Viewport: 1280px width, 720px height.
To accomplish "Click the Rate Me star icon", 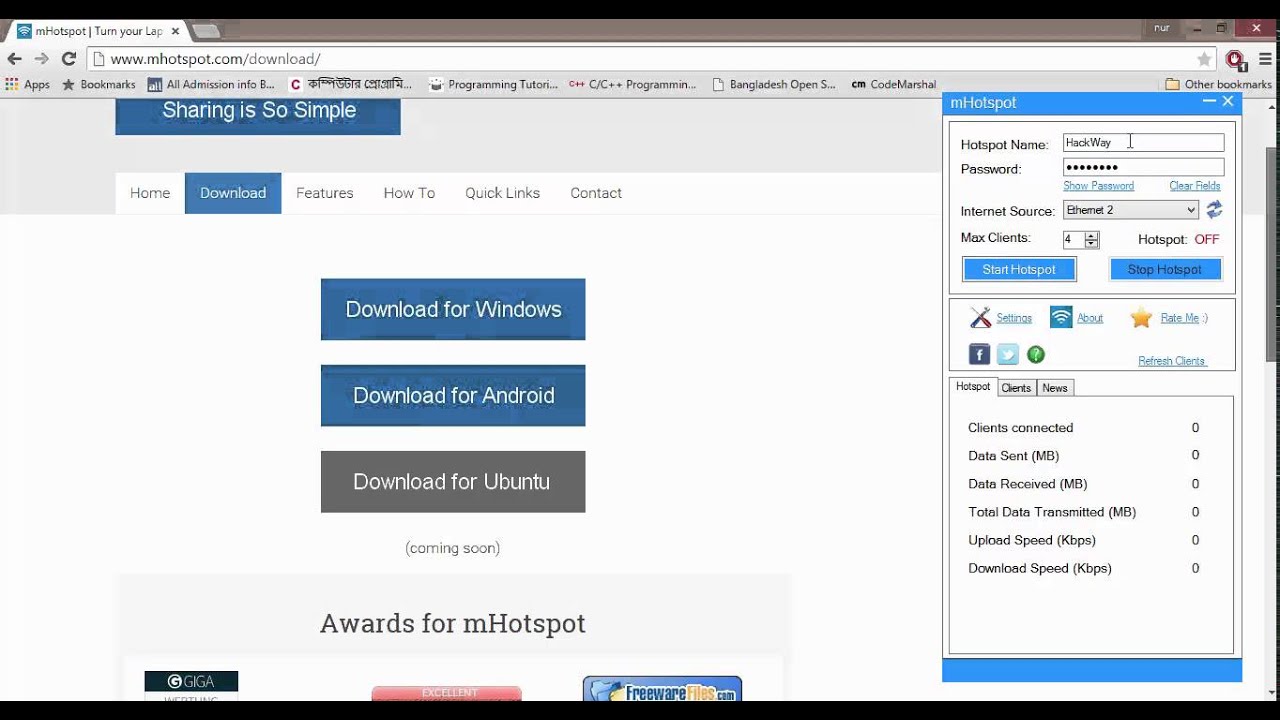I will (1141, 318).
